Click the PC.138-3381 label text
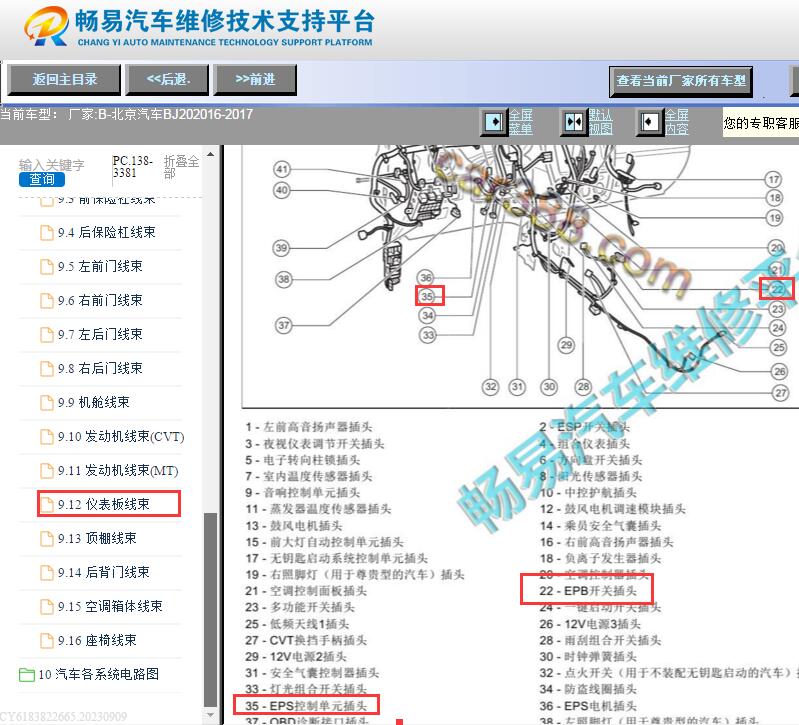Screen dimensions: 799x725 132,167
